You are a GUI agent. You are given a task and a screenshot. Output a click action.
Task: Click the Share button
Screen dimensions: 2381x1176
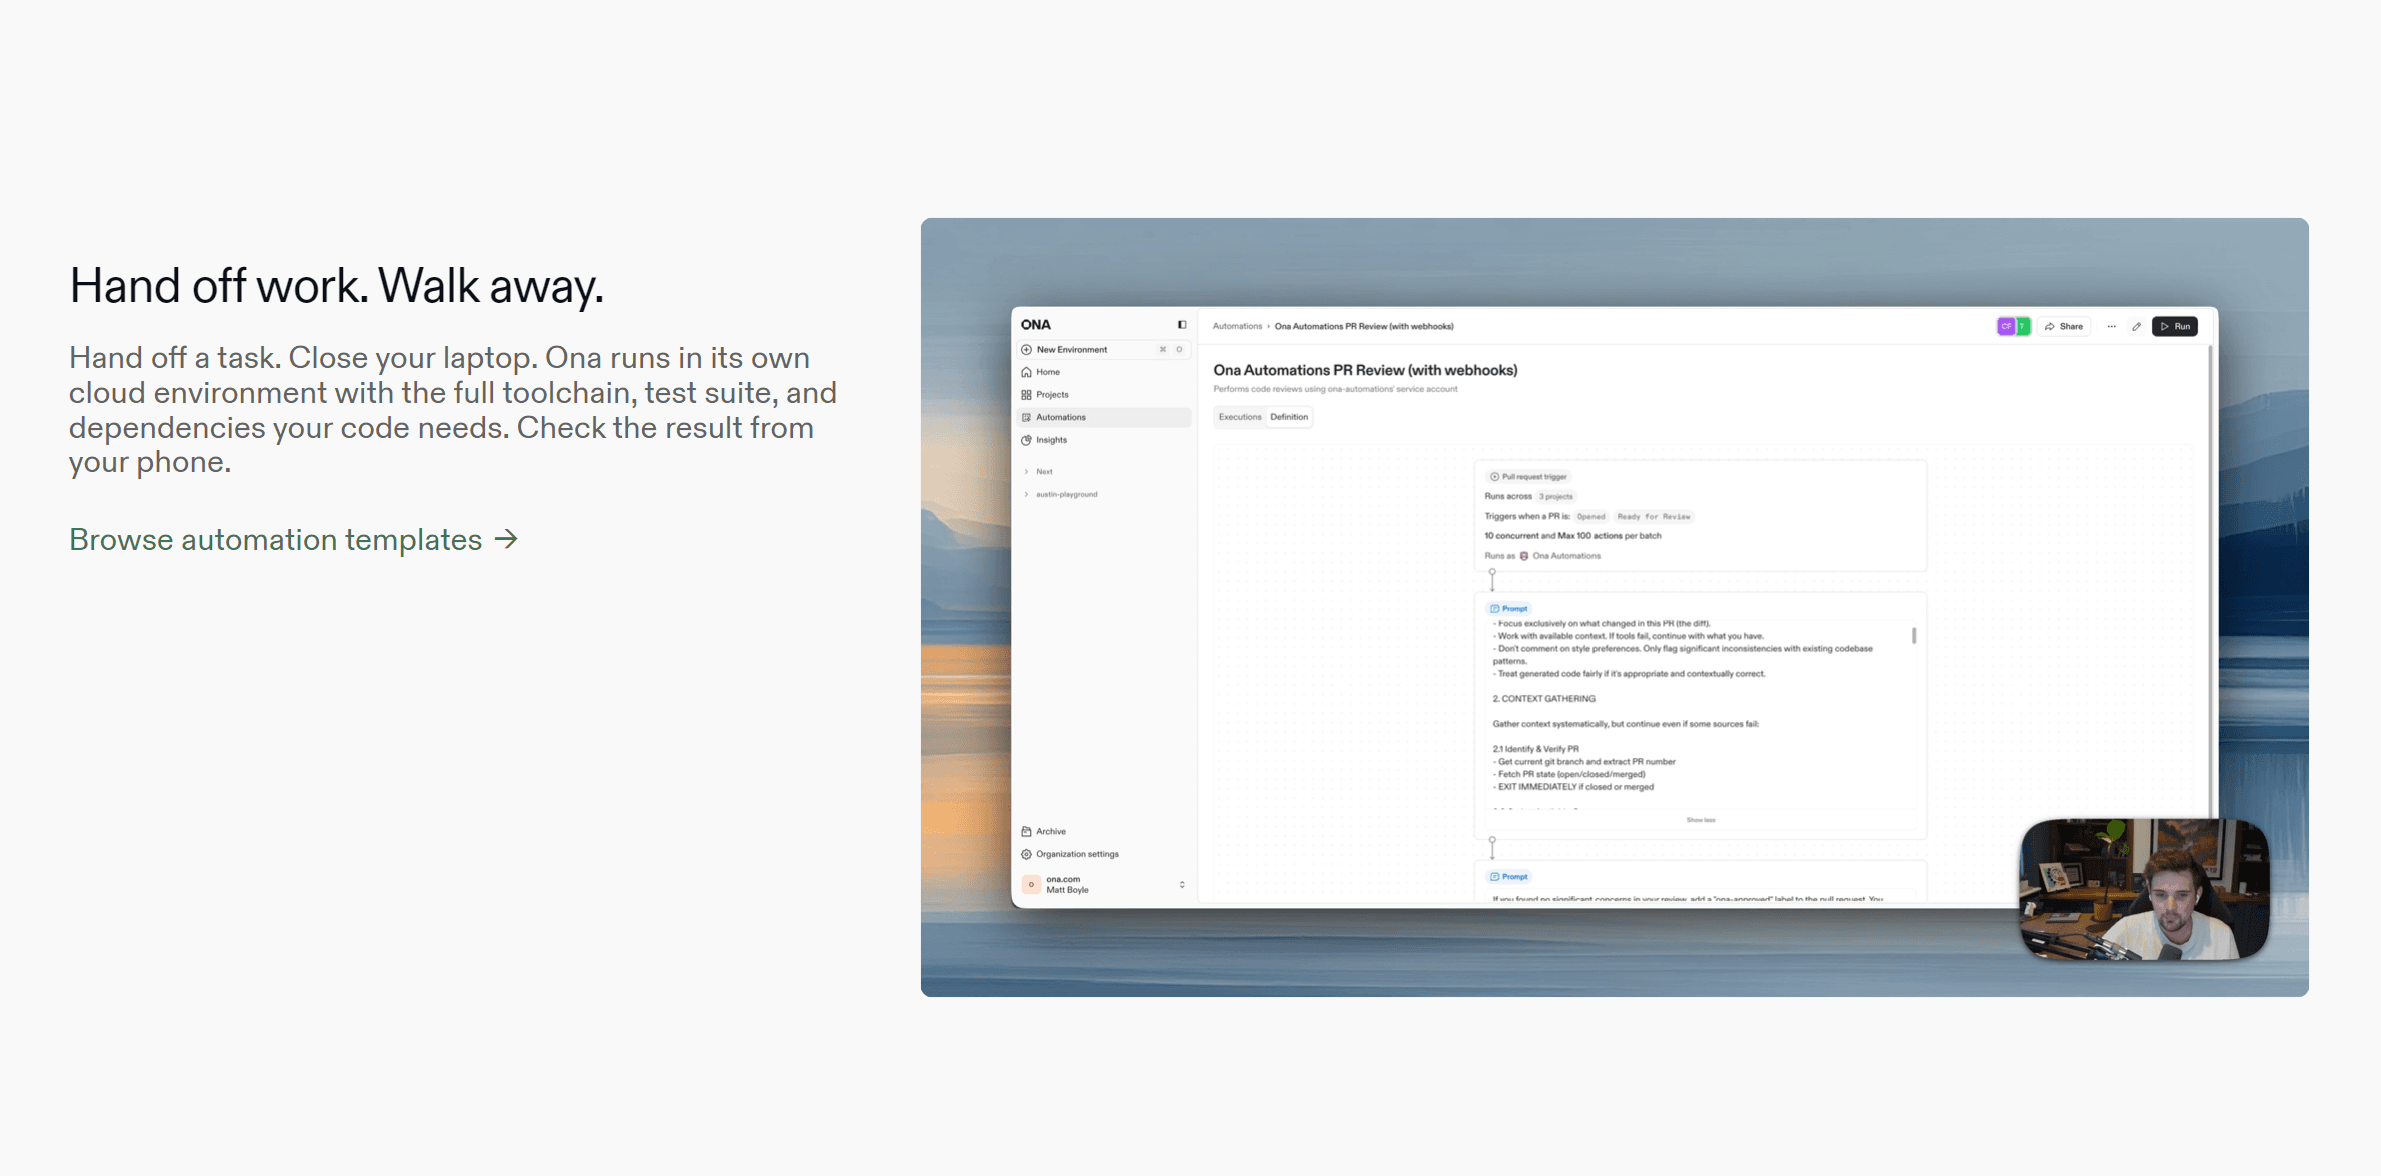tap(2064, 327)
